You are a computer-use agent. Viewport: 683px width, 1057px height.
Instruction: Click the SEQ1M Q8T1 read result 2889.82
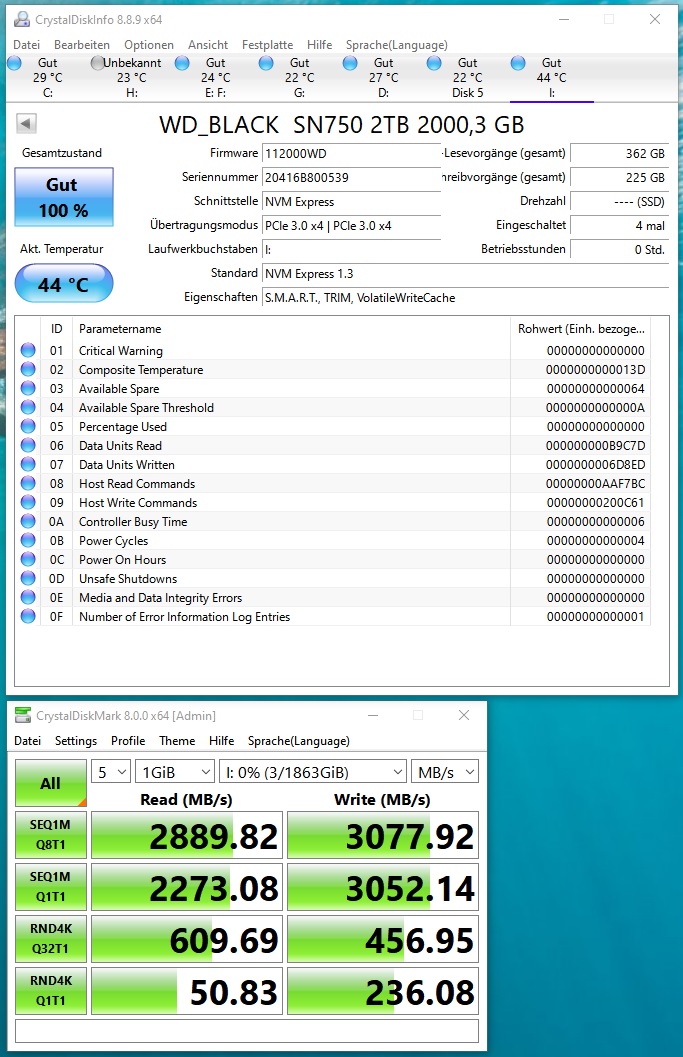(187, 835)
